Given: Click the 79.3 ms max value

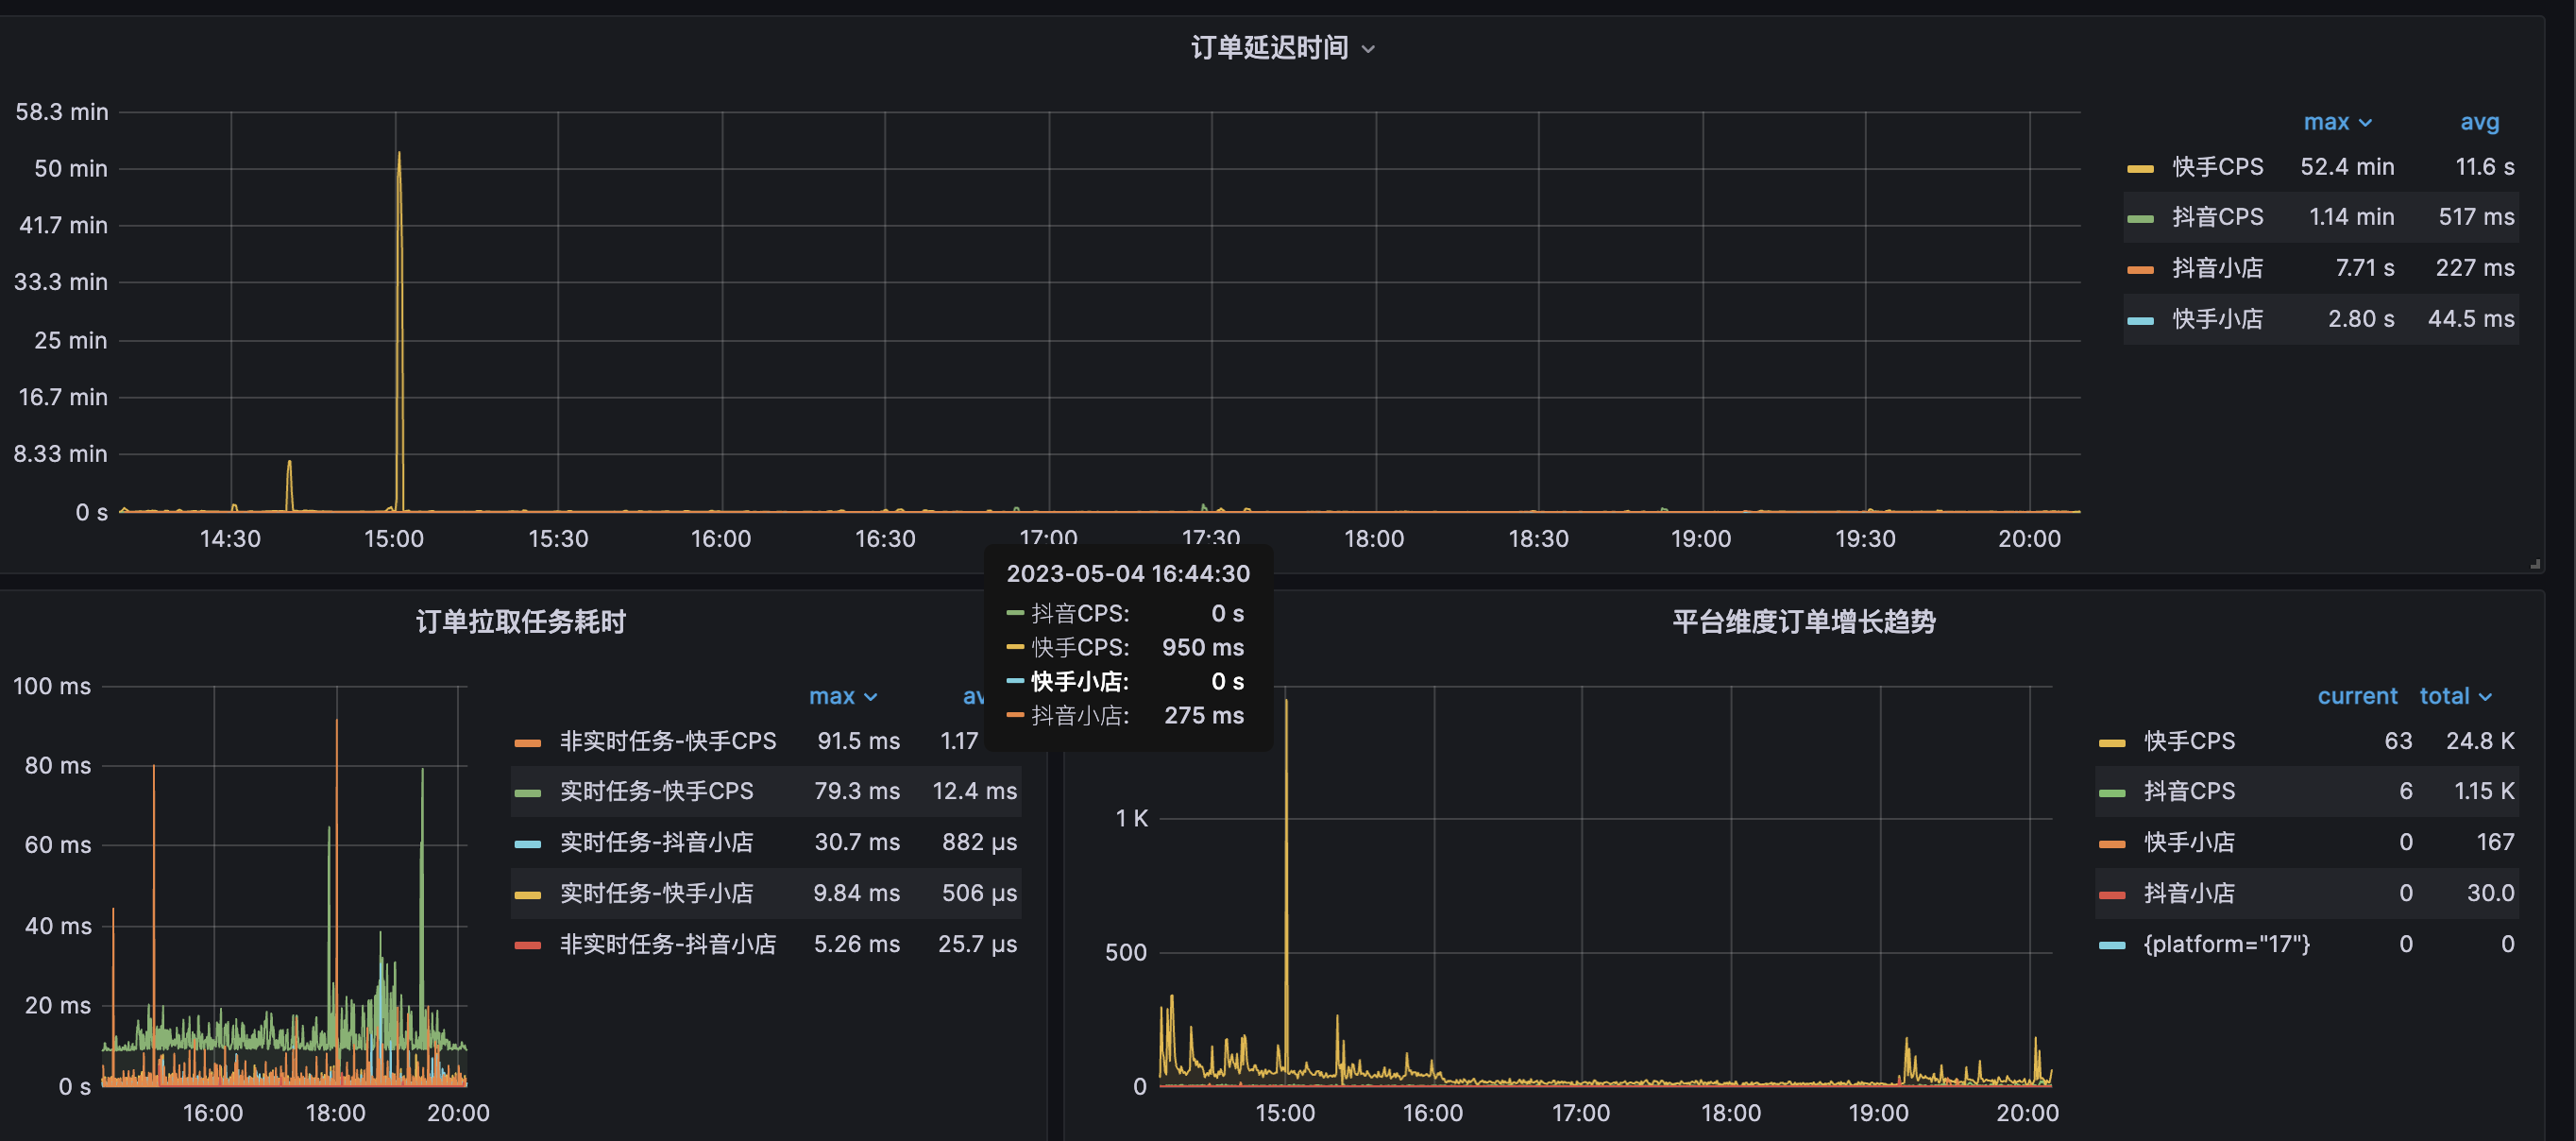Looking at the screenshot, I should pos(856,791).
